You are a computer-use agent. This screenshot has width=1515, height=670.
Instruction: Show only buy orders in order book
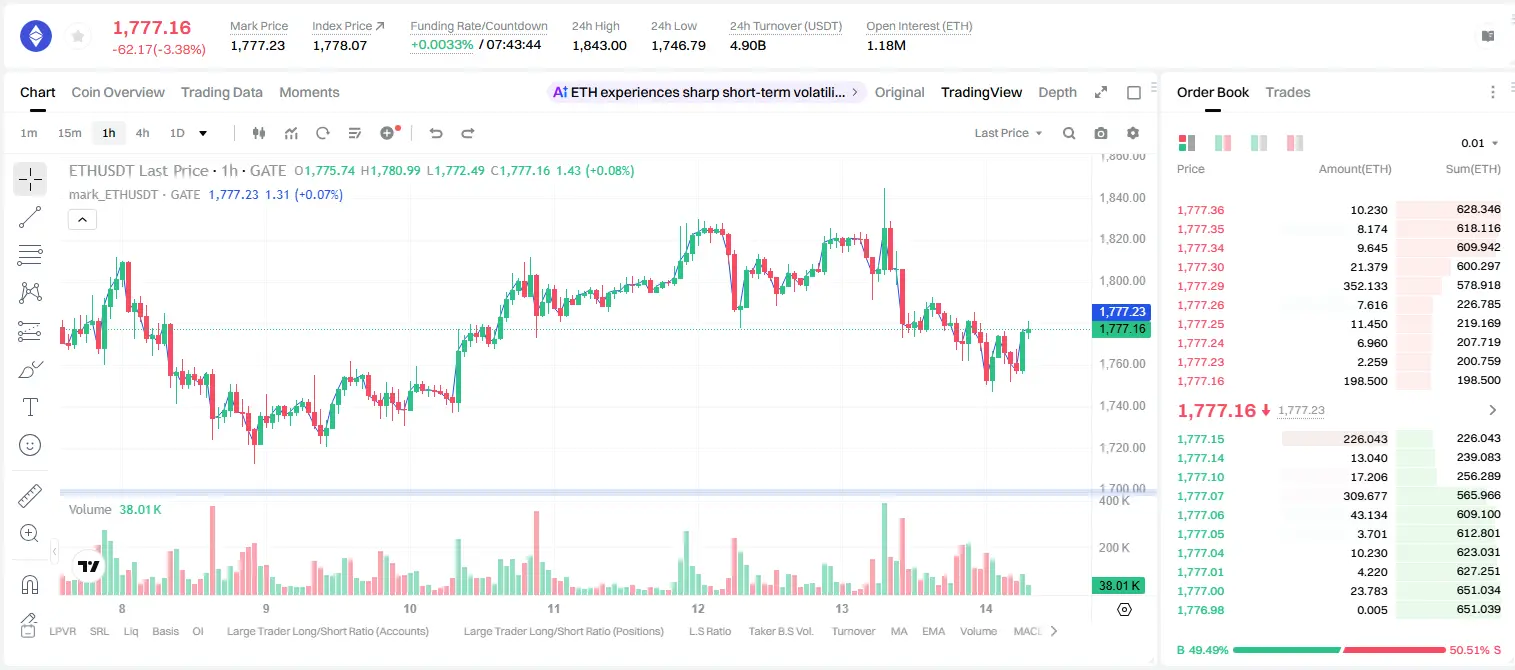click(x=1259, y=143)
